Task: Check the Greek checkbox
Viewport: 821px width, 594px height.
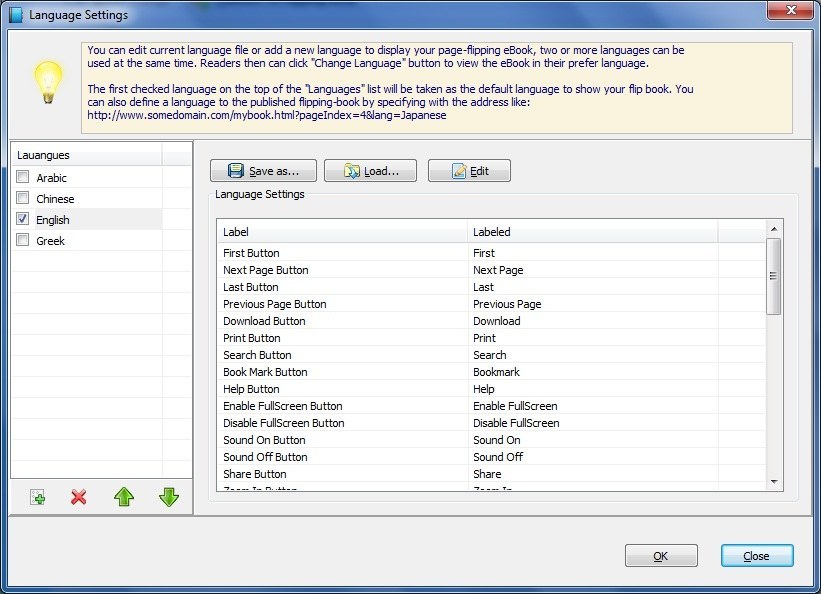Action: point(22,240)
